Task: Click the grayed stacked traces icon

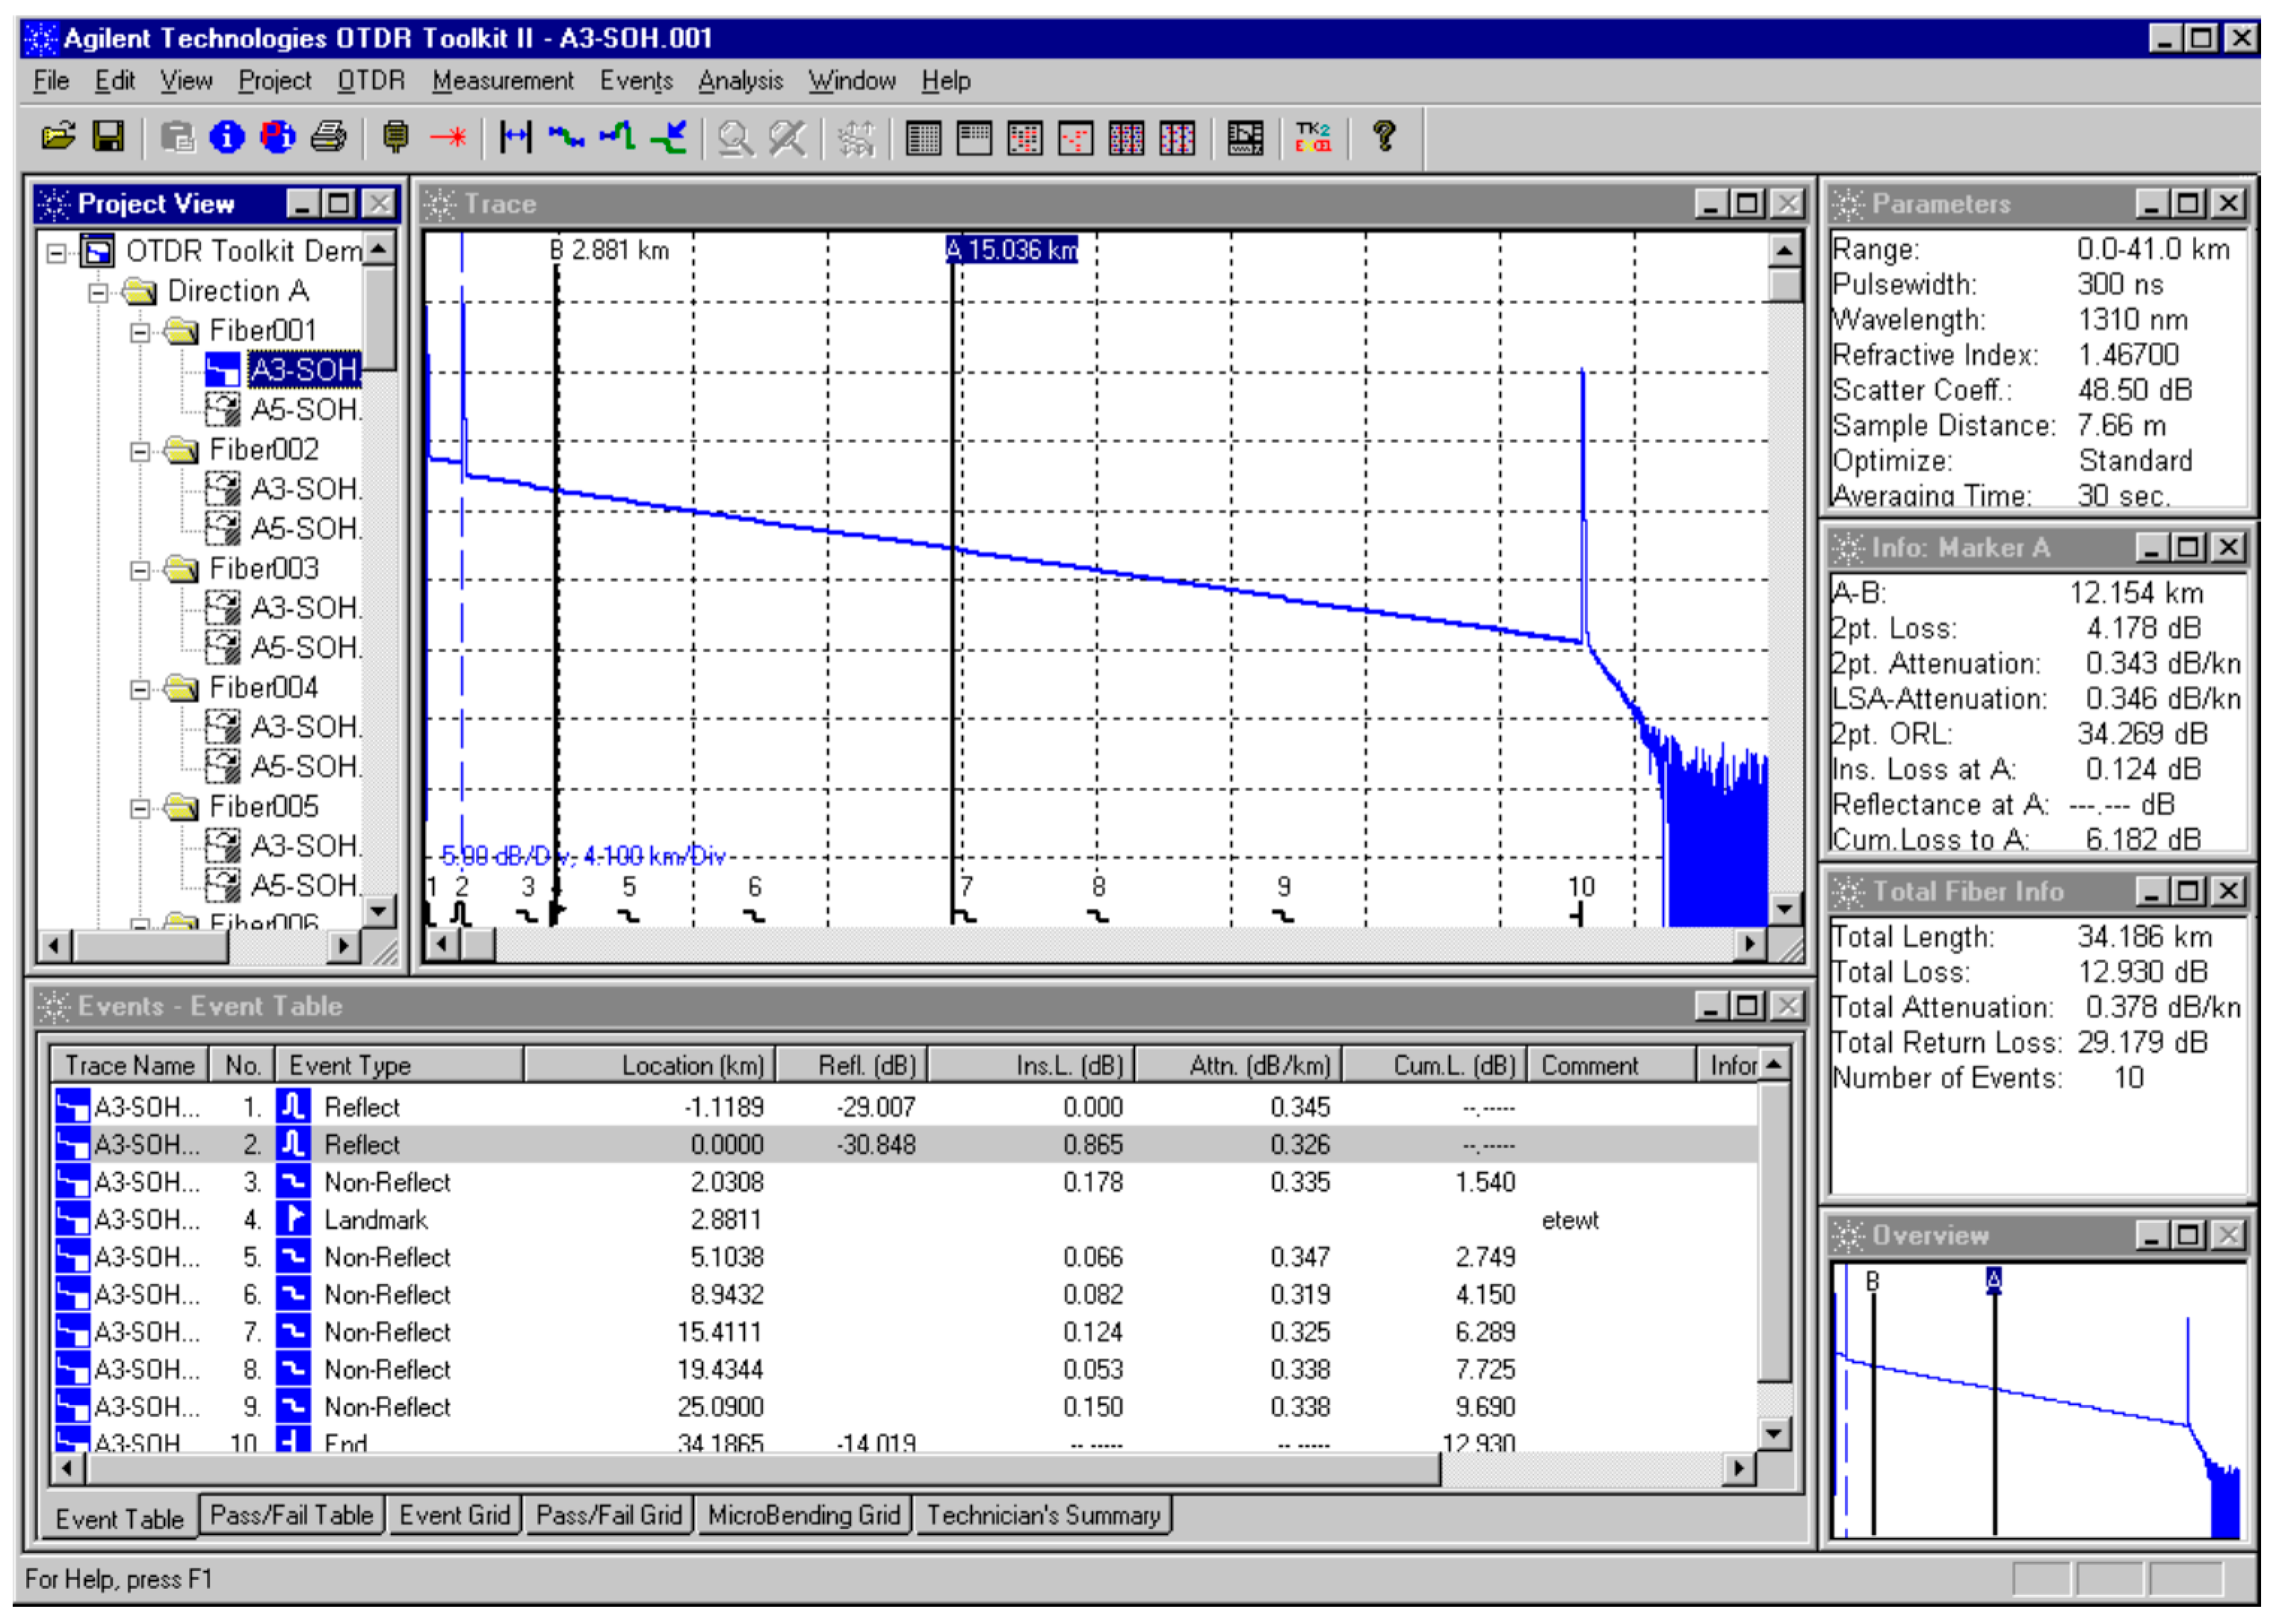Action: (x=856, y=138)
